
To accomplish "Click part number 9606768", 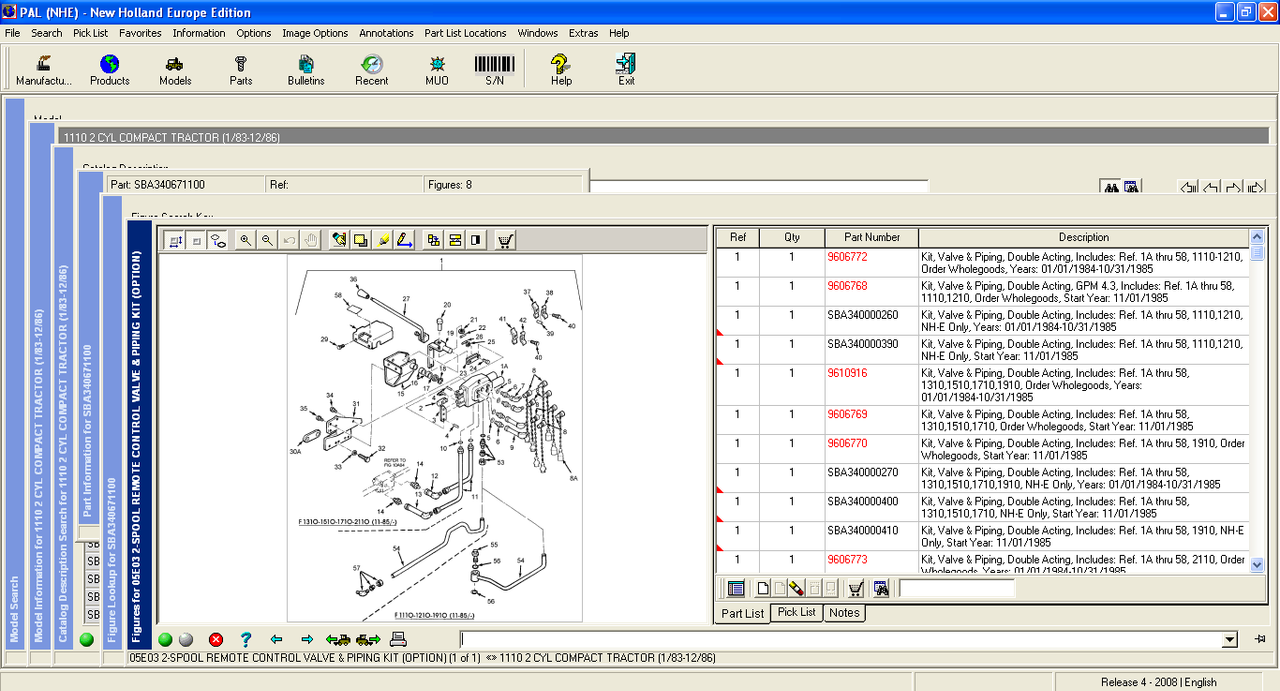I will [x=847, y=286].
